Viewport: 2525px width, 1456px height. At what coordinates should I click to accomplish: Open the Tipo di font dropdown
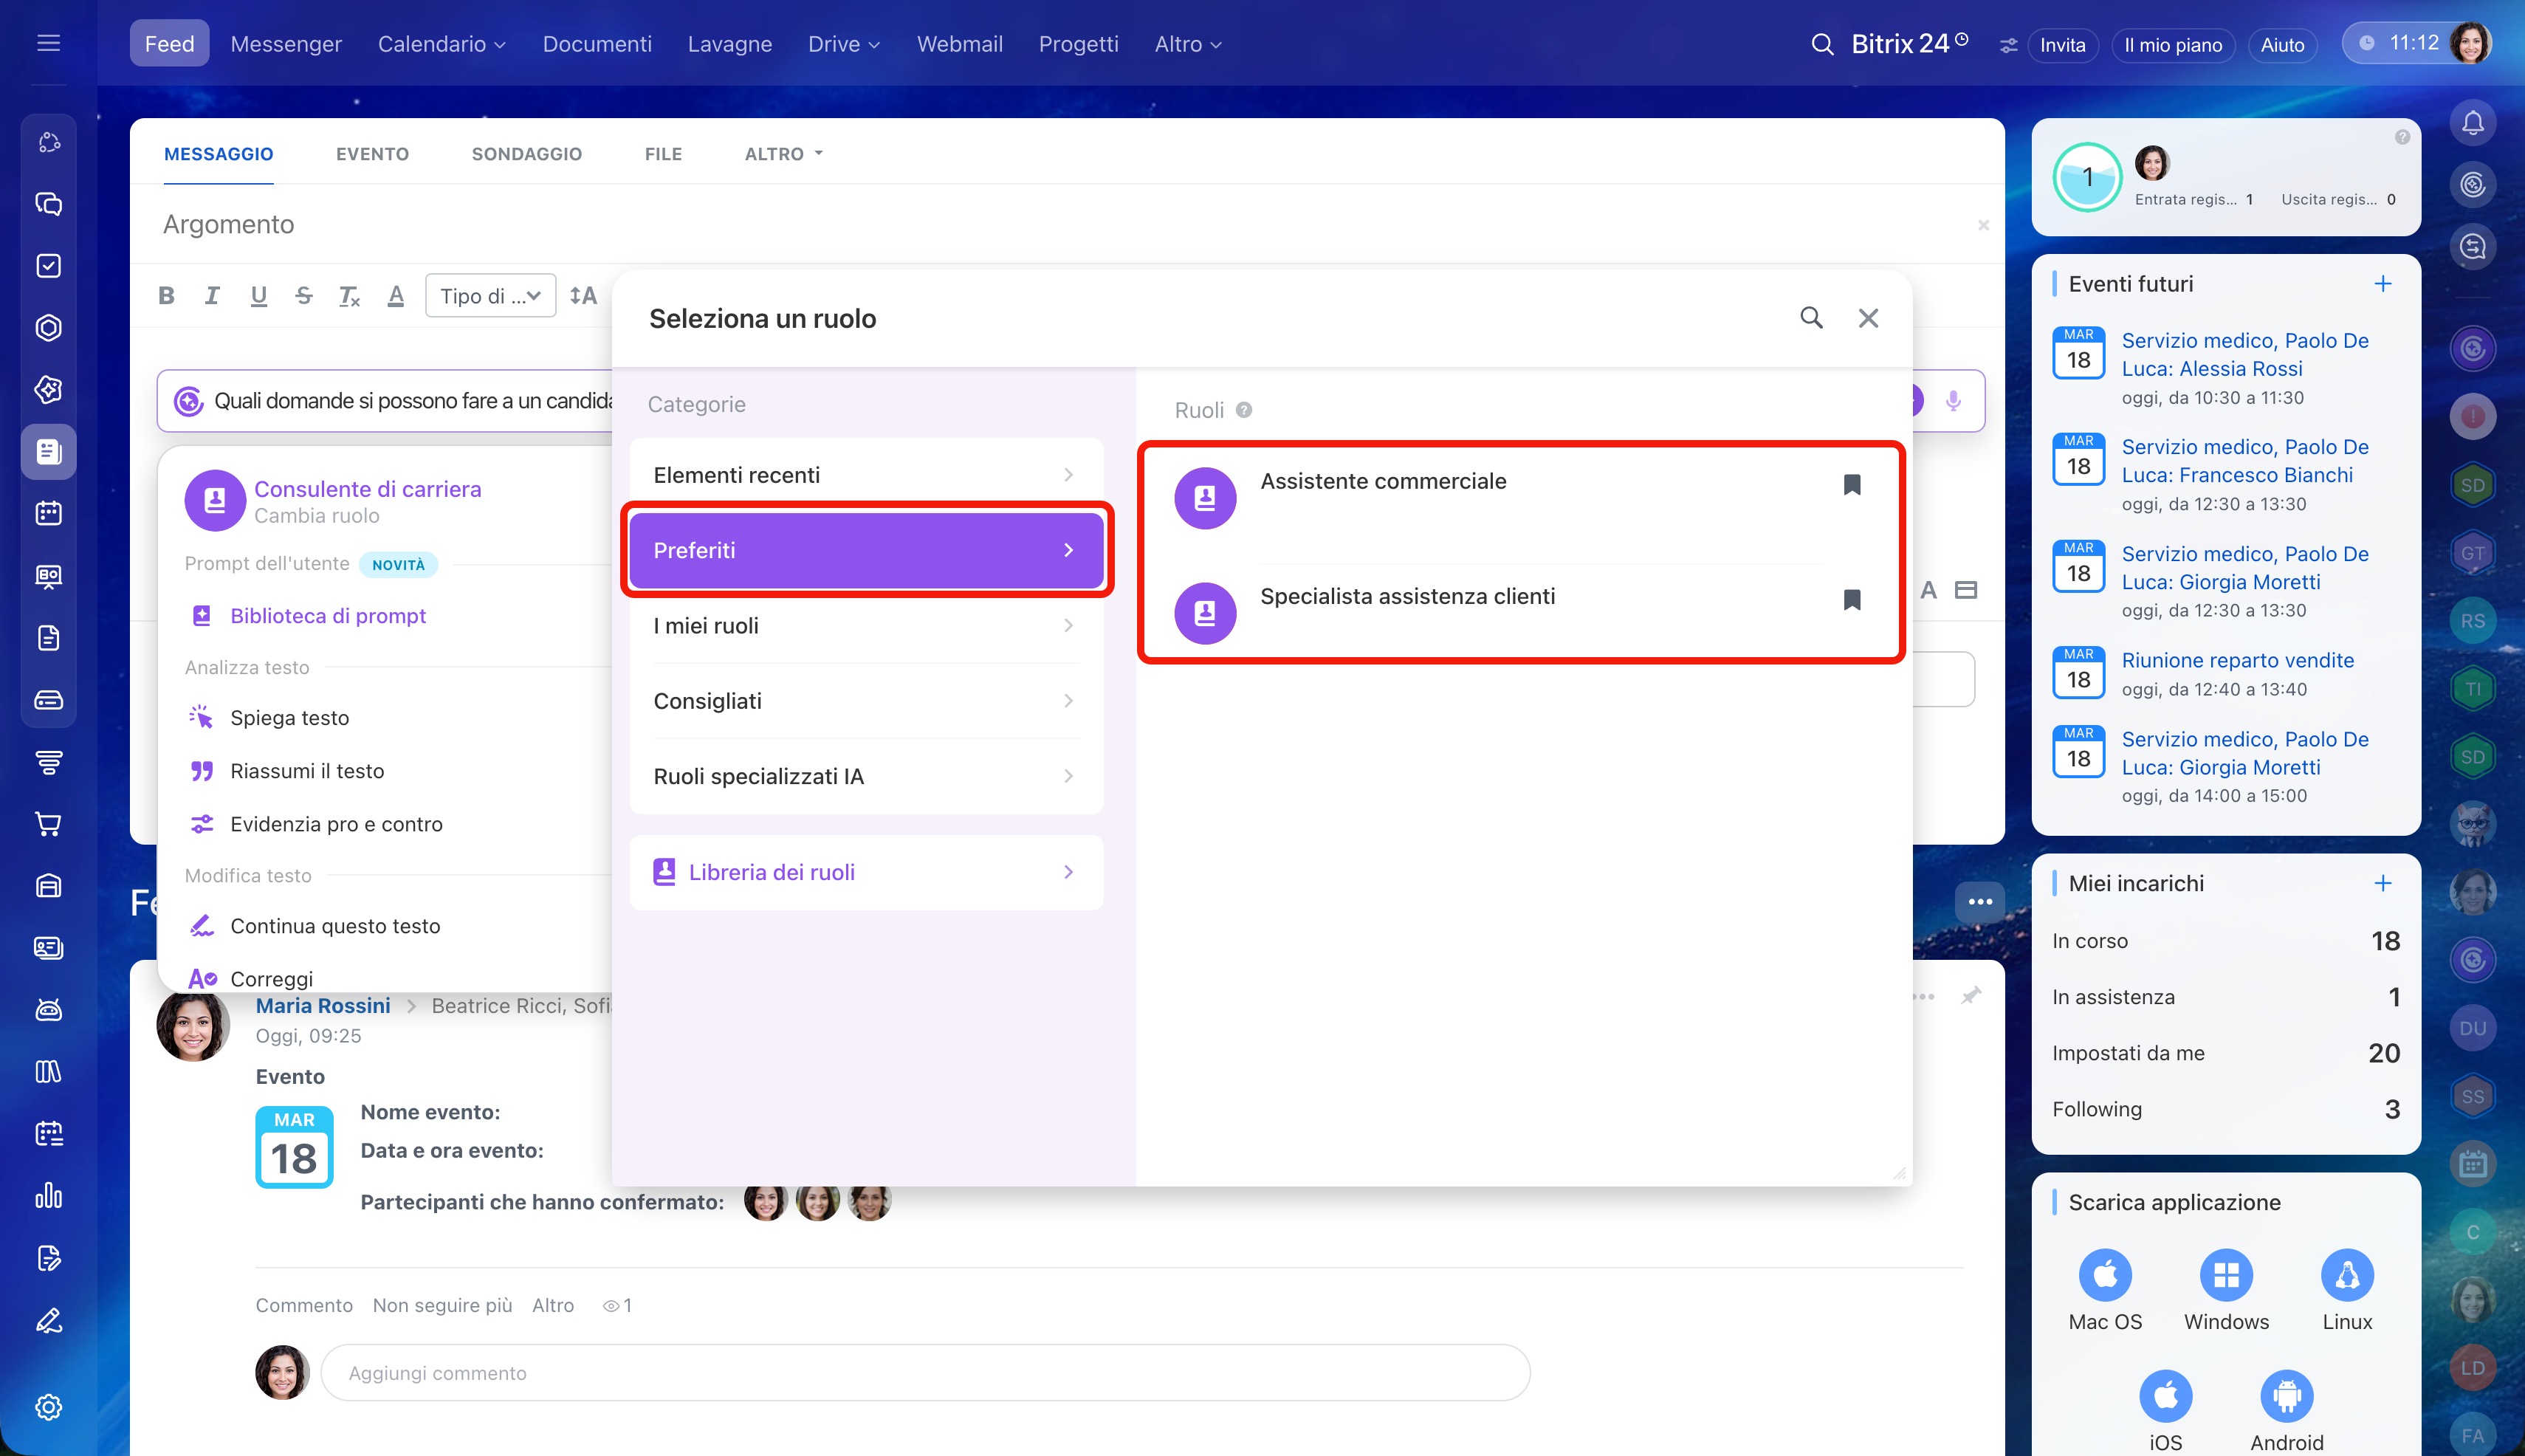pyautogui.click(x=490, y=296)
